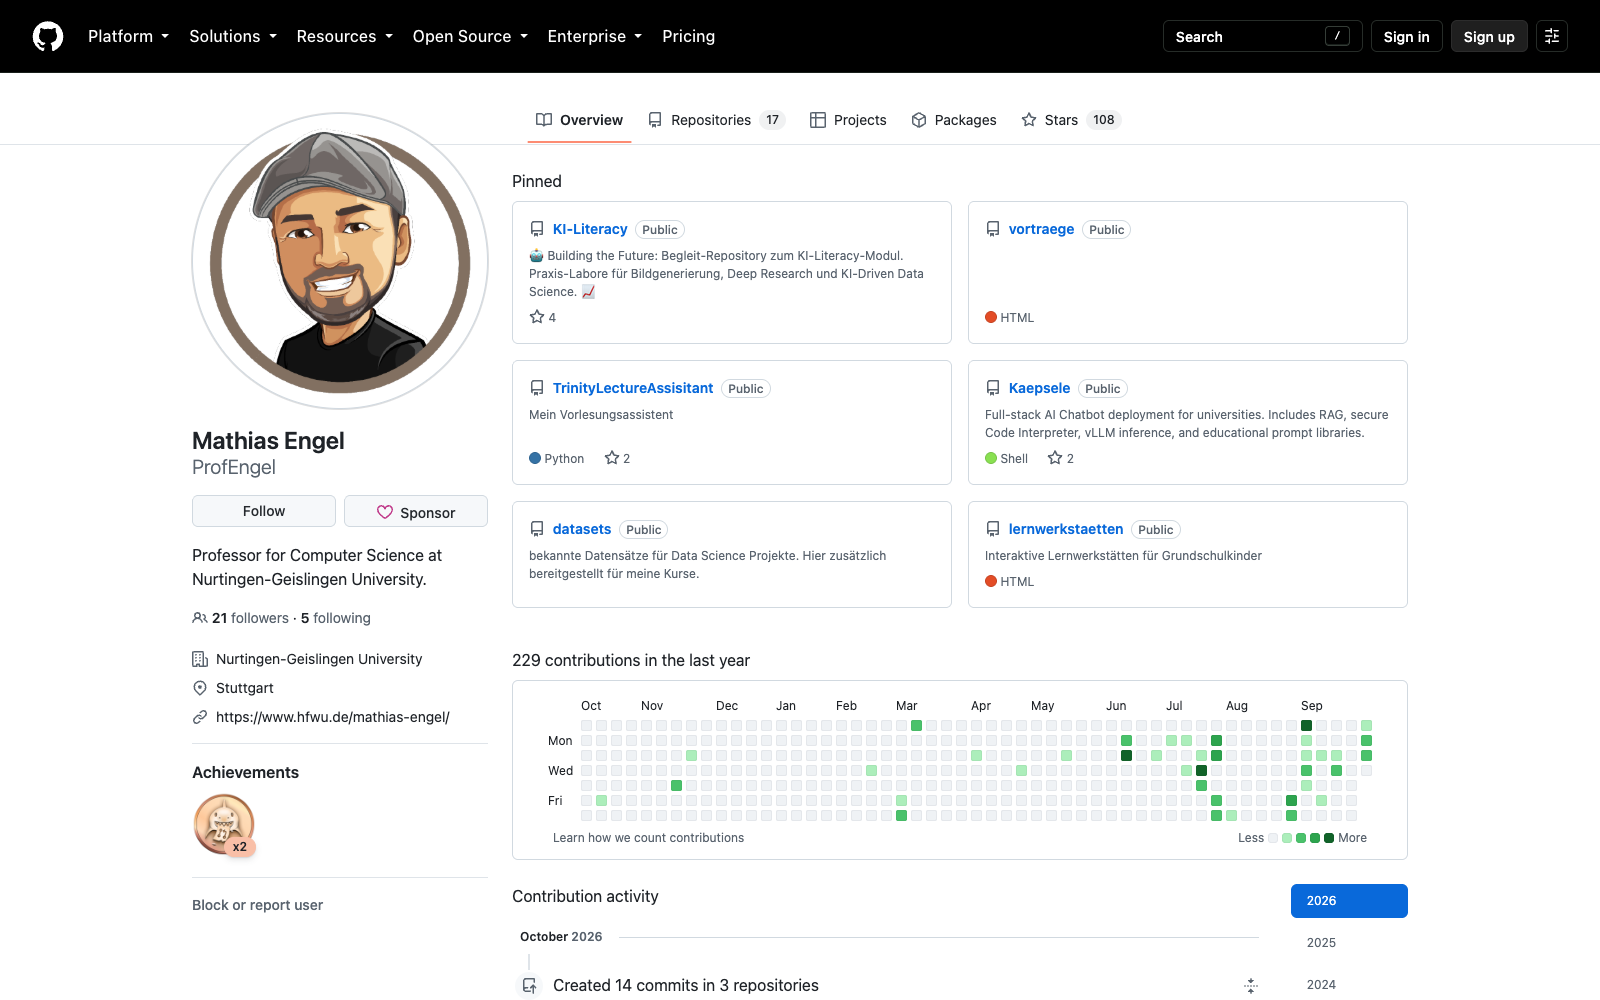
Task: Click Learn how we count contributions
Action: [648, 838]
